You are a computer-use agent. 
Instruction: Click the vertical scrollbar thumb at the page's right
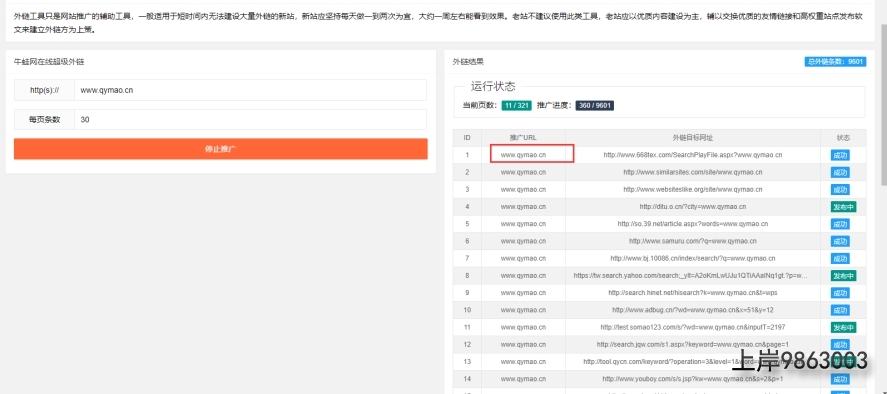[883, 105]
